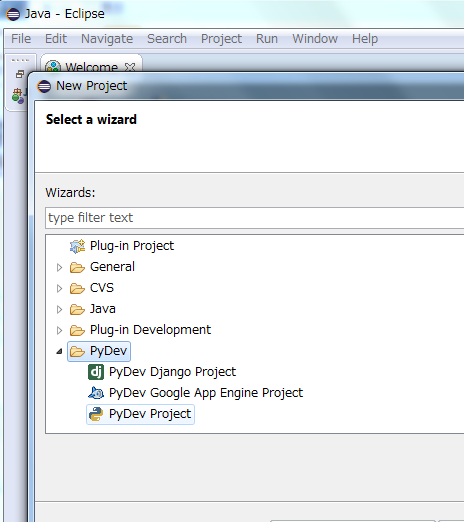Click the Java perspective icon in sidebar
464x522 pixels.
(x=18, y=96)
